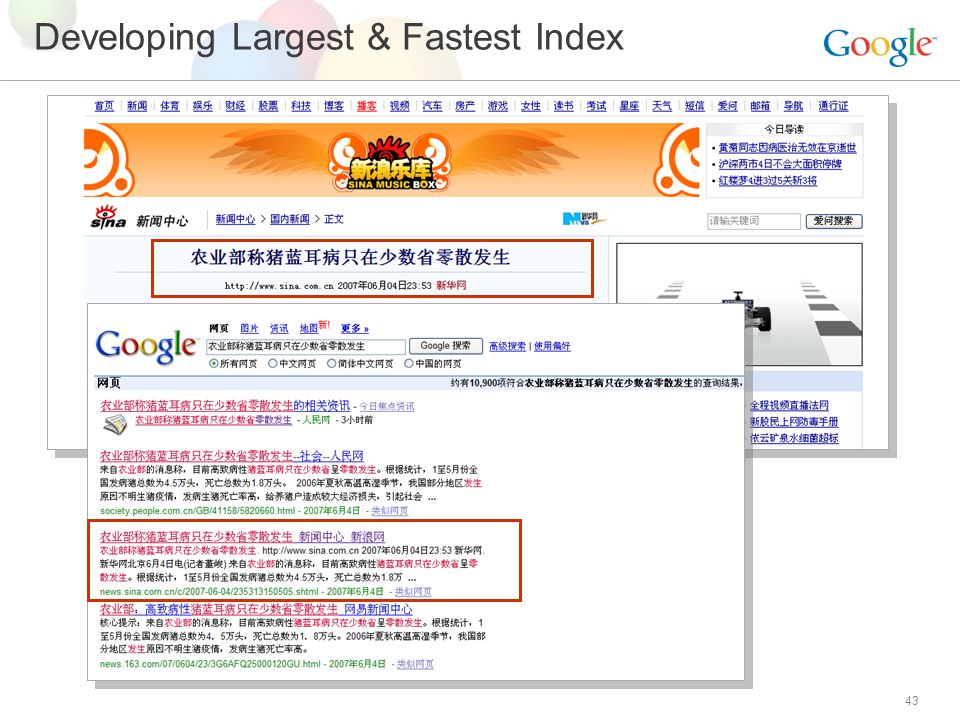Open result ending with 社会--人民网
The image size is (960, 720).
231,456
